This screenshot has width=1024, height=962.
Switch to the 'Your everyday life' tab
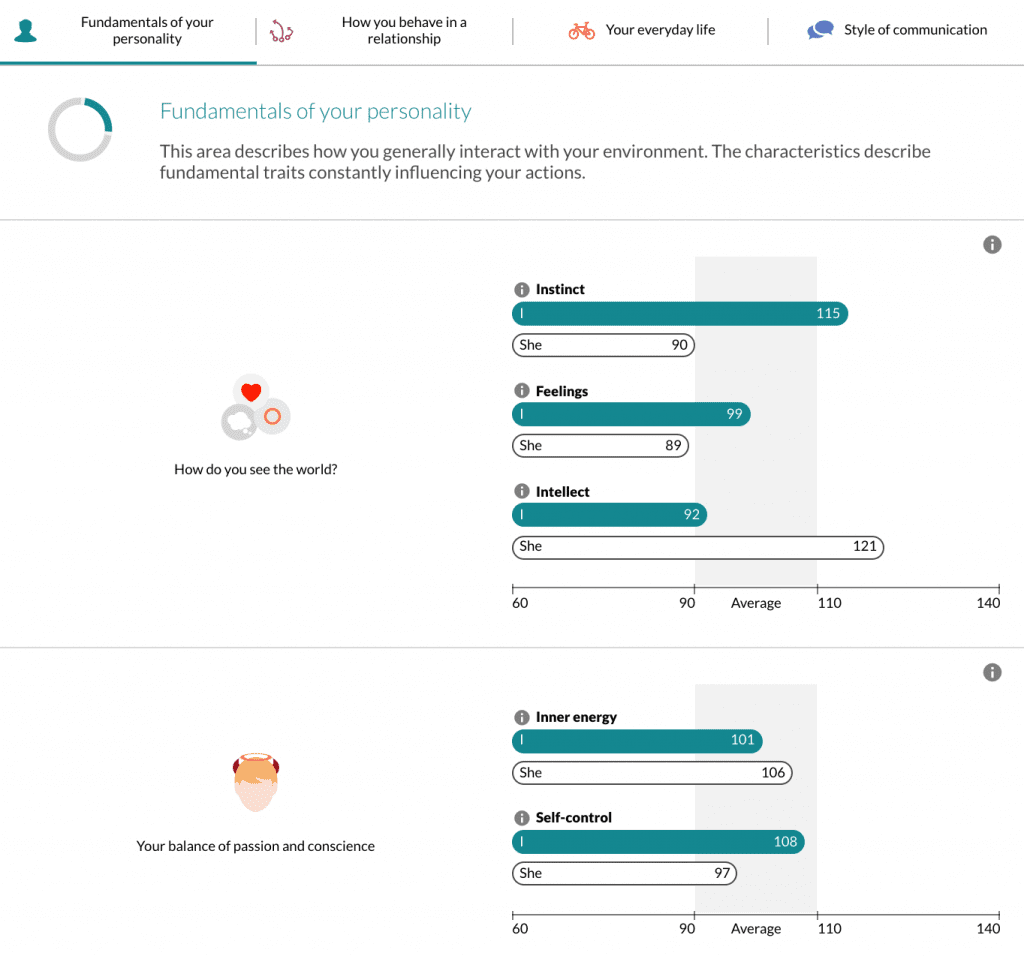tap(659, 30)
